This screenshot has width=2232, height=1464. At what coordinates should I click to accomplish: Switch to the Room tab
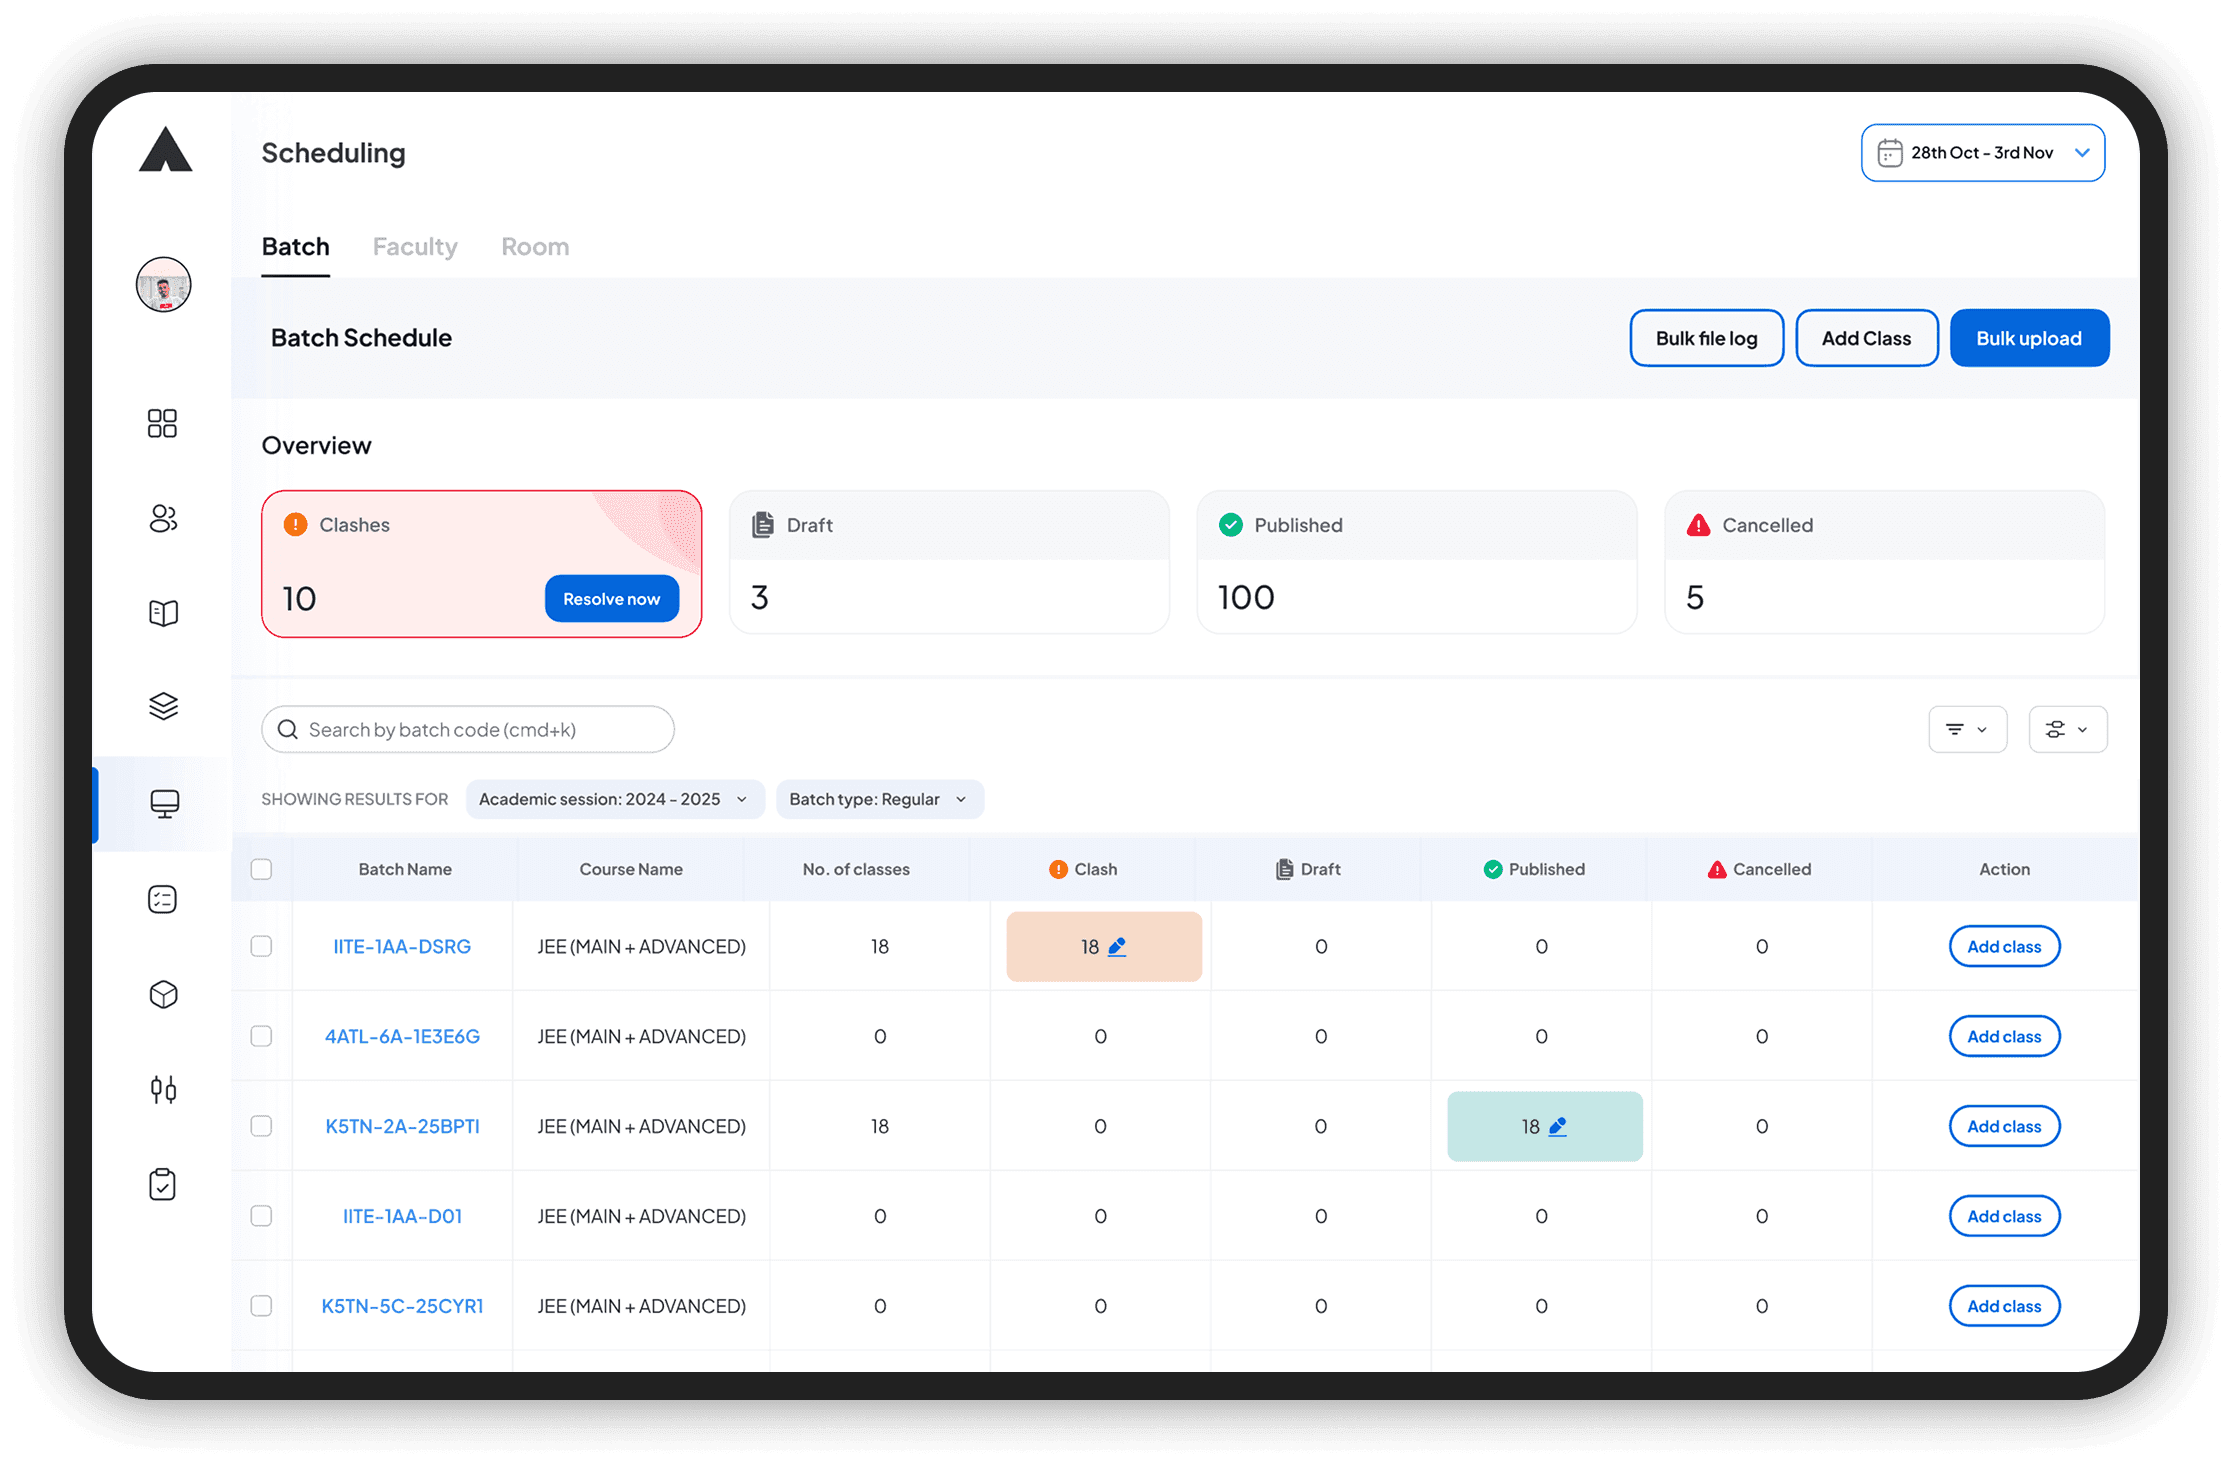(535, 246)
